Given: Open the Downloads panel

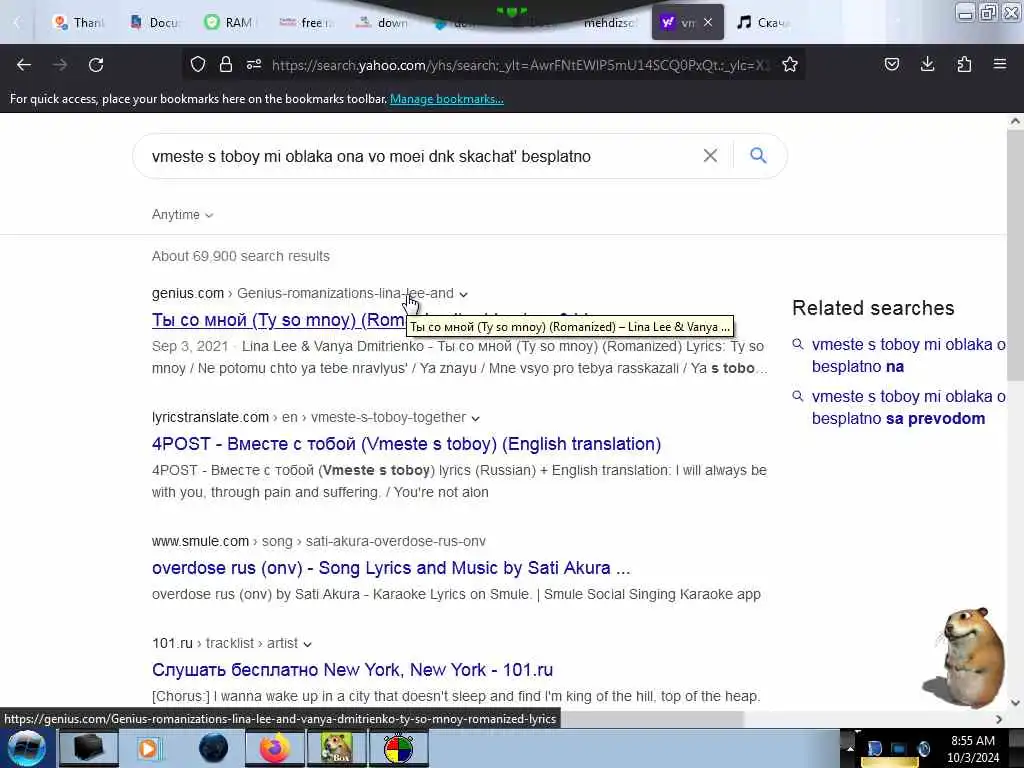Looking at the screenshot, I should pos(927,64).
